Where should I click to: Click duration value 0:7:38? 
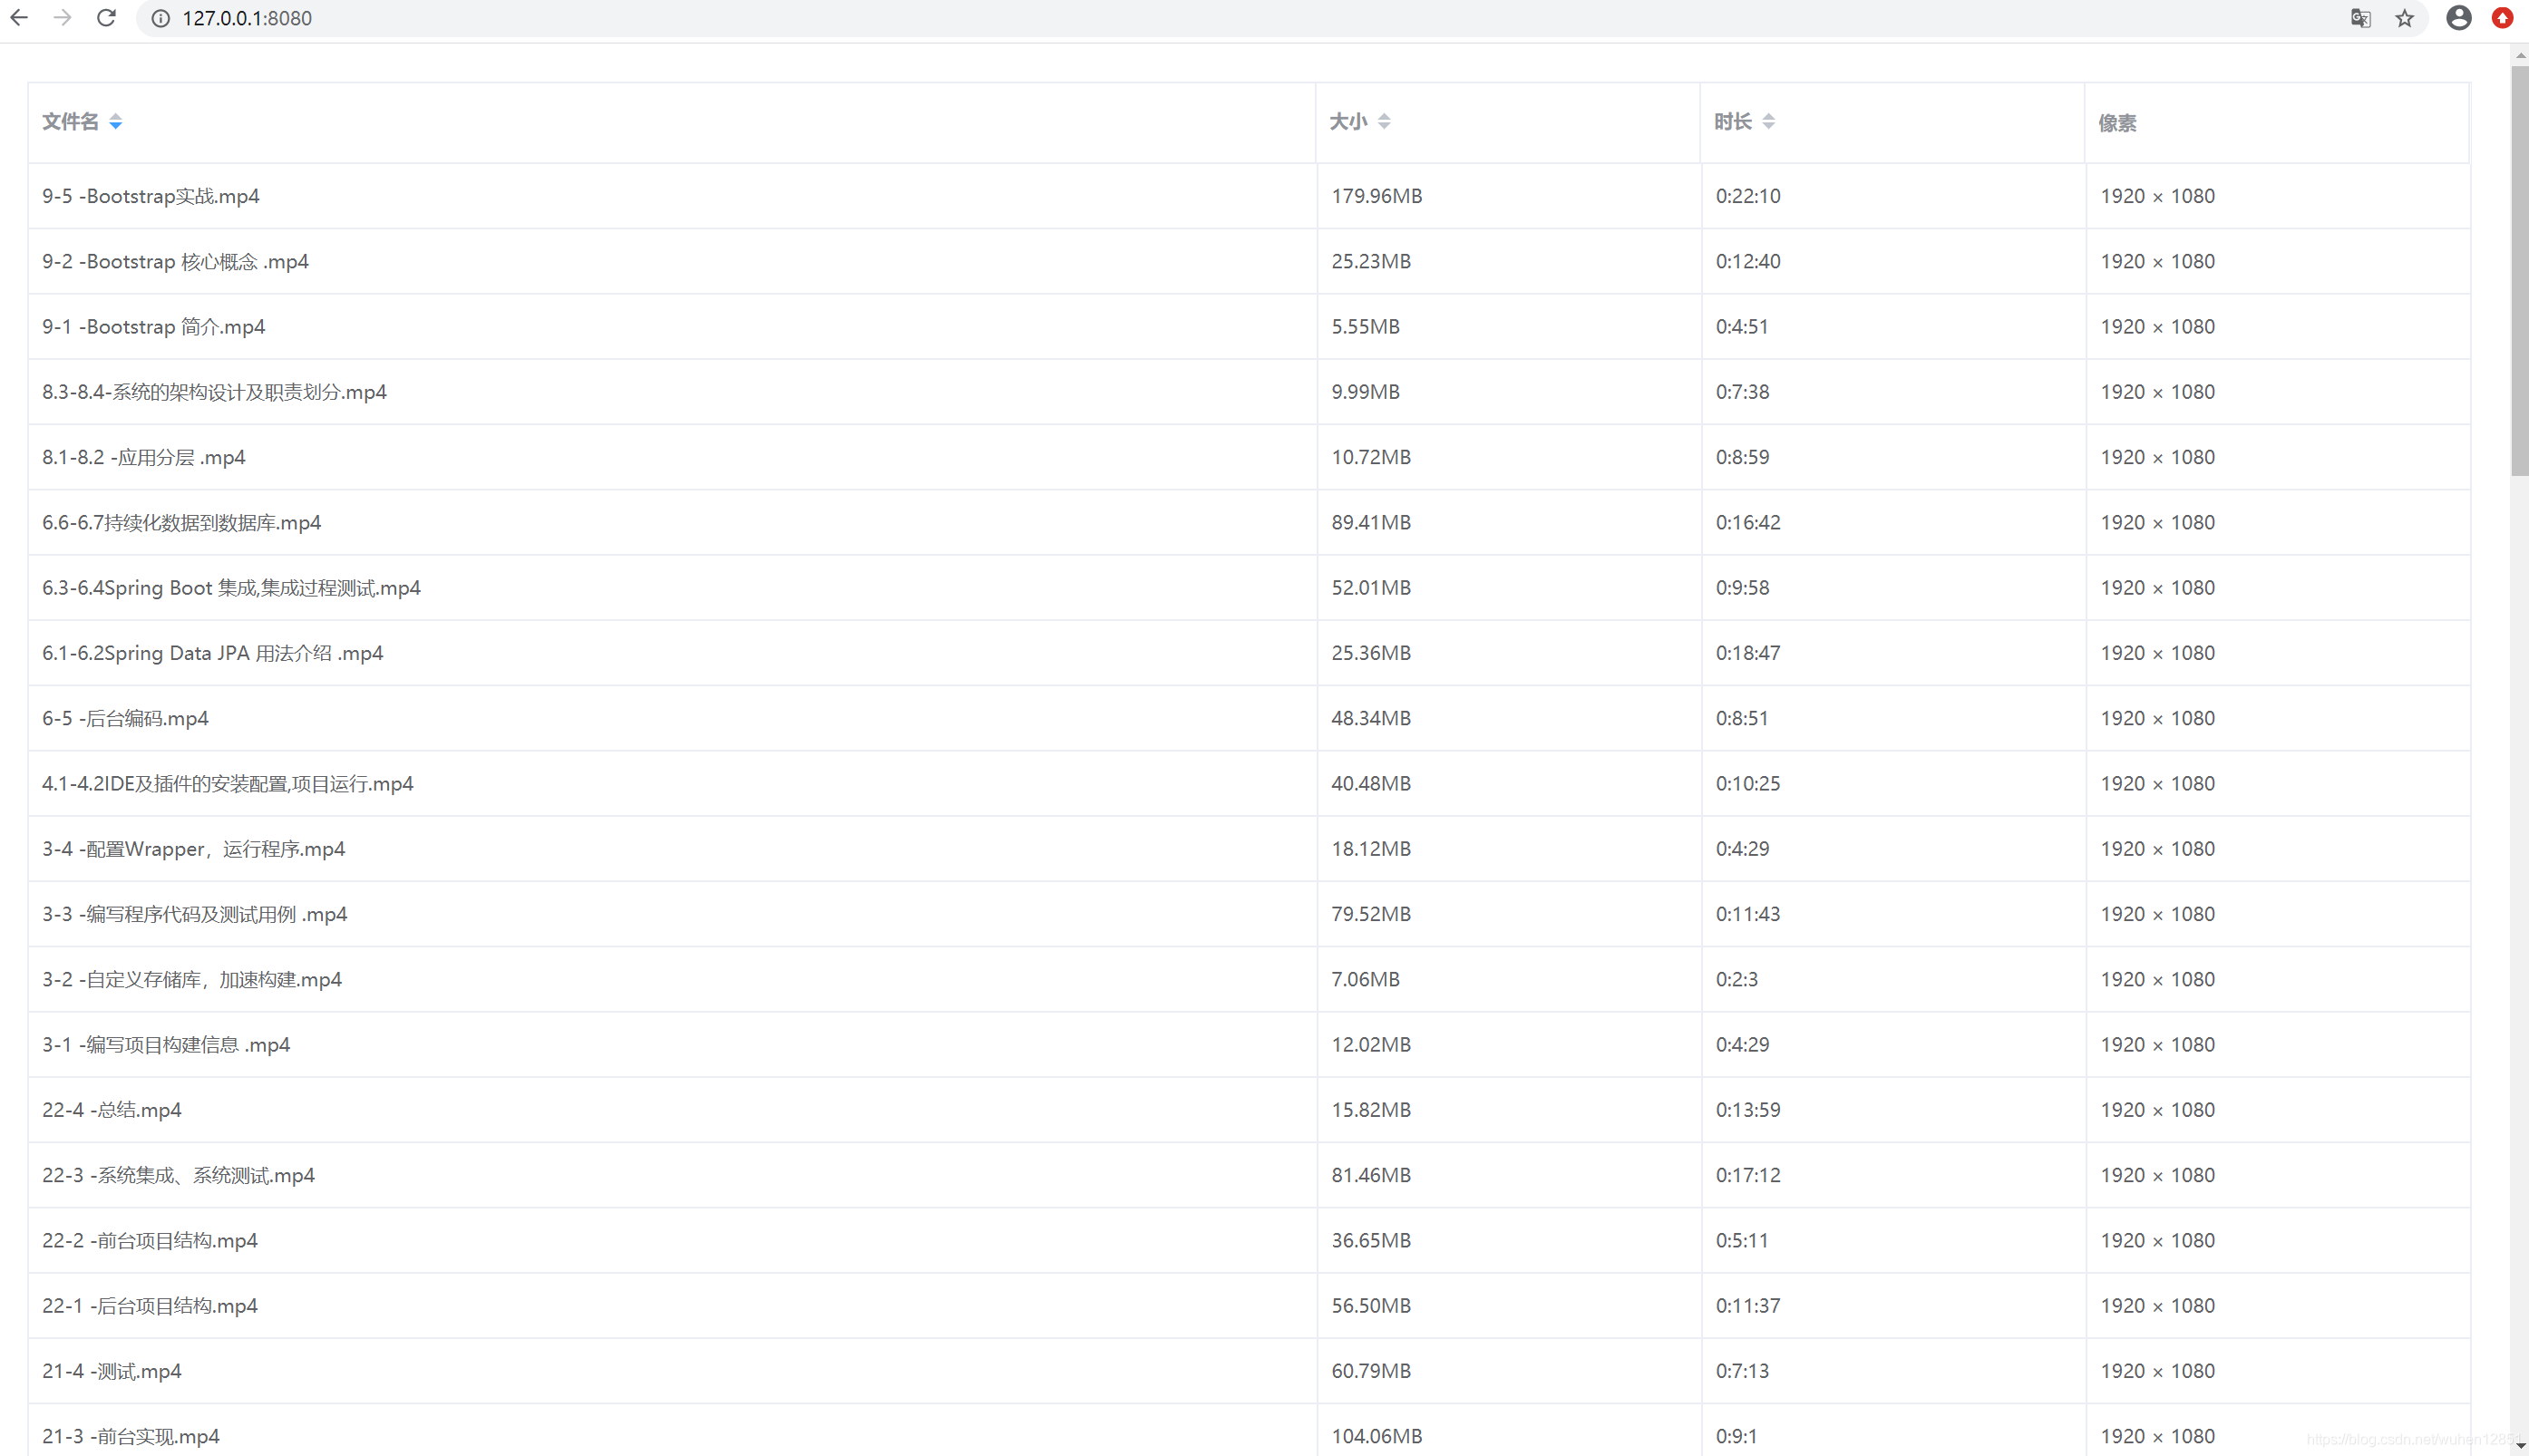click(x=1742, y=392)
